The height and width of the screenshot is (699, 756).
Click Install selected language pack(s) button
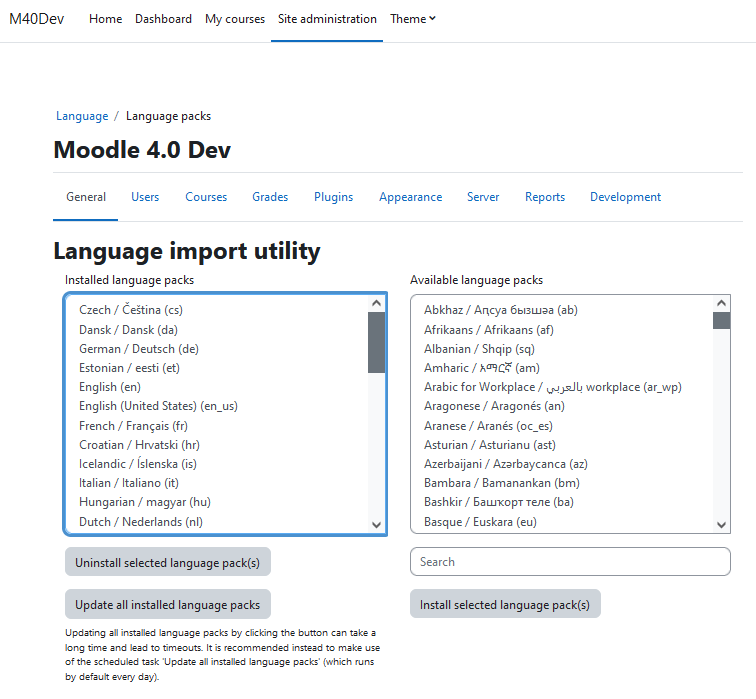(x=505, y=604)
